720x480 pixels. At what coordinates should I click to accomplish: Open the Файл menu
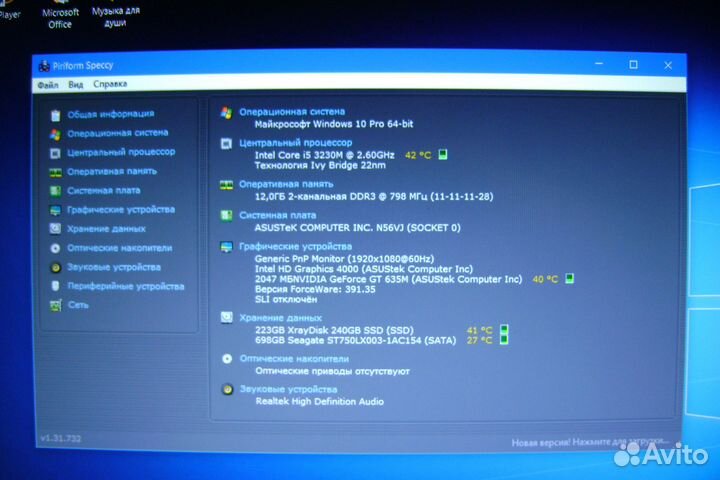point(48,85)
